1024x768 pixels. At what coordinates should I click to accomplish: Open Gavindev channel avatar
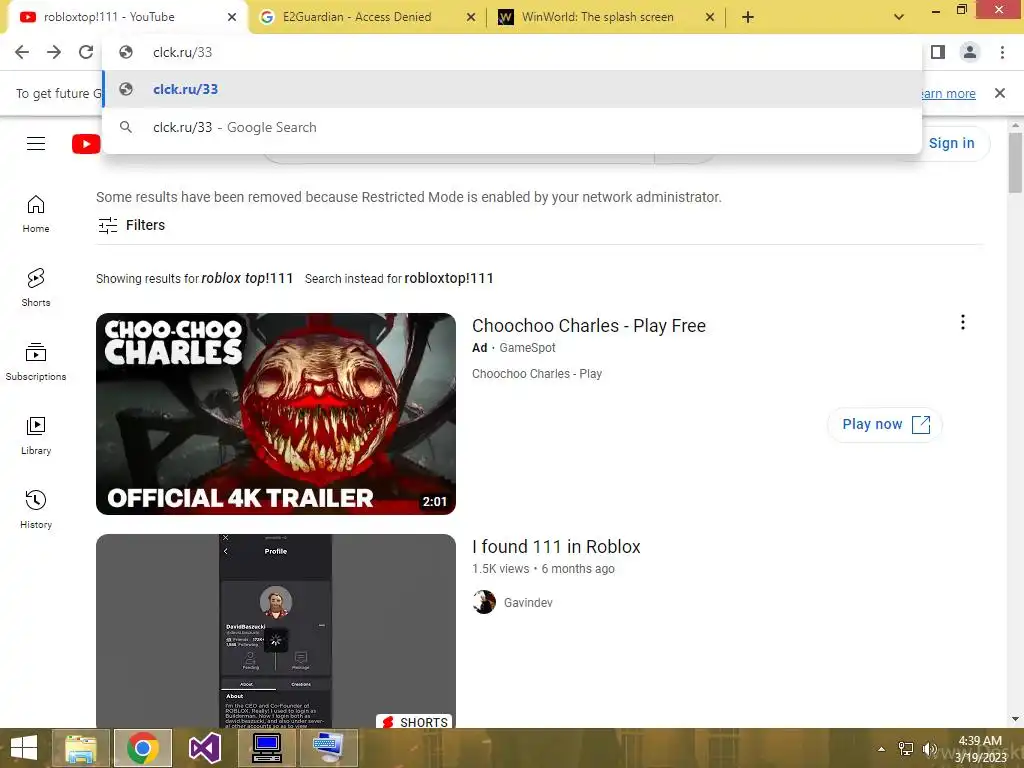click(x=484, y=602)
